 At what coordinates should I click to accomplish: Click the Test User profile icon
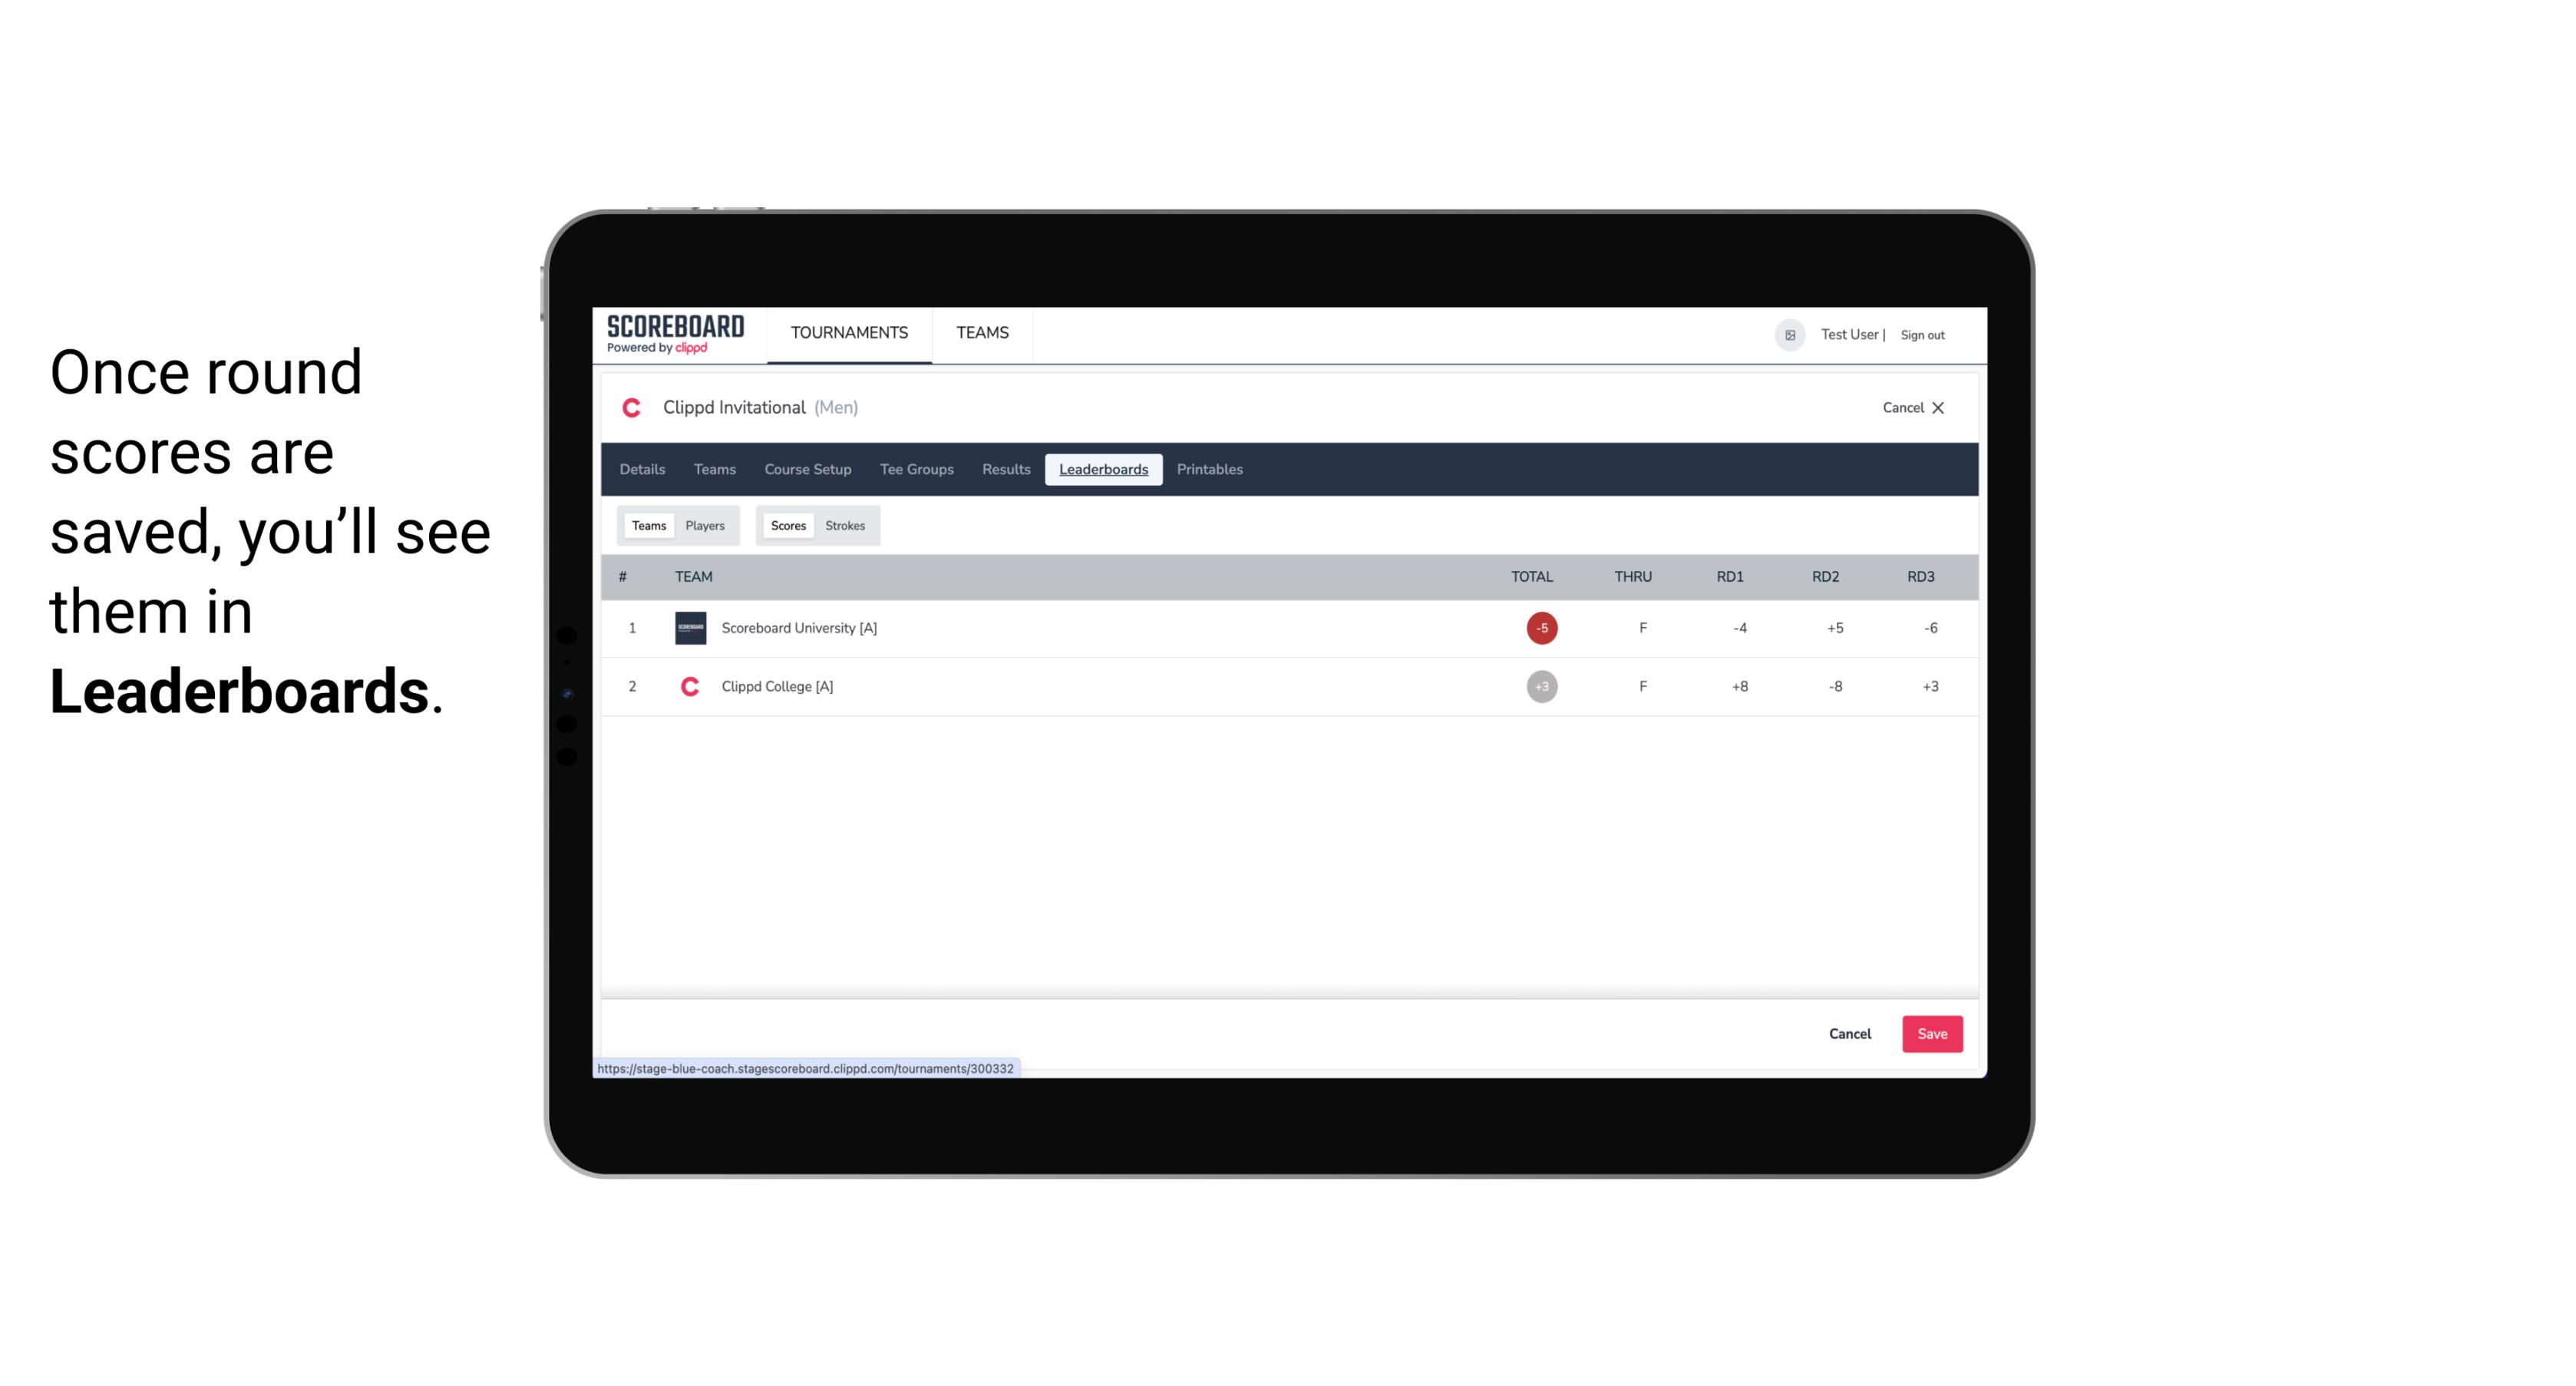pos(1789,333)
